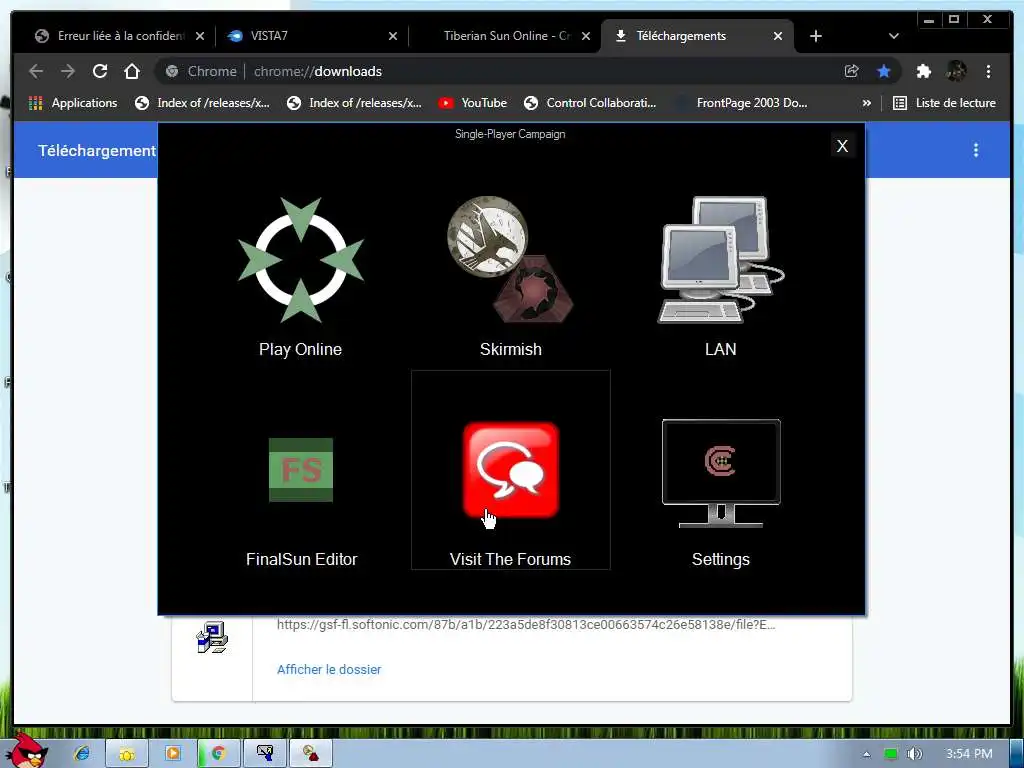Open the Chrome home page button
This screenshot has height=768, width=1024.
coord(132,71)
